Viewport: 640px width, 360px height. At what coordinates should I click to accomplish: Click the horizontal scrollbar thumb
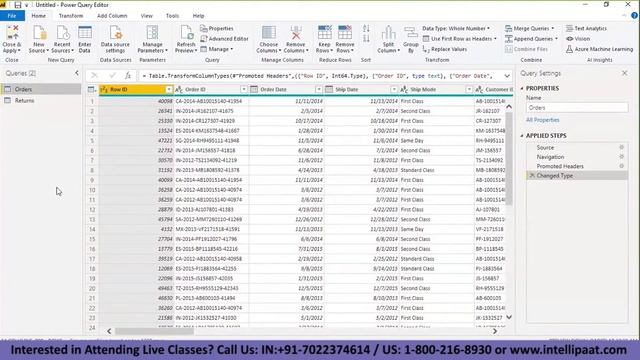[154, 331]
